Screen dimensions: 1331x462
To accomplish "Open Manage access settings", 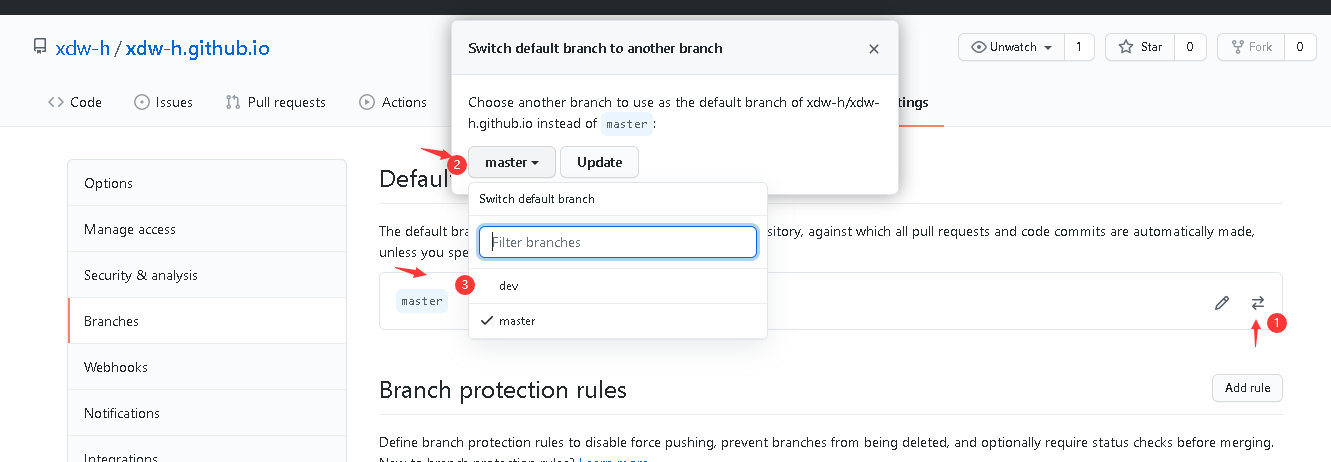I will click(130, 229).
